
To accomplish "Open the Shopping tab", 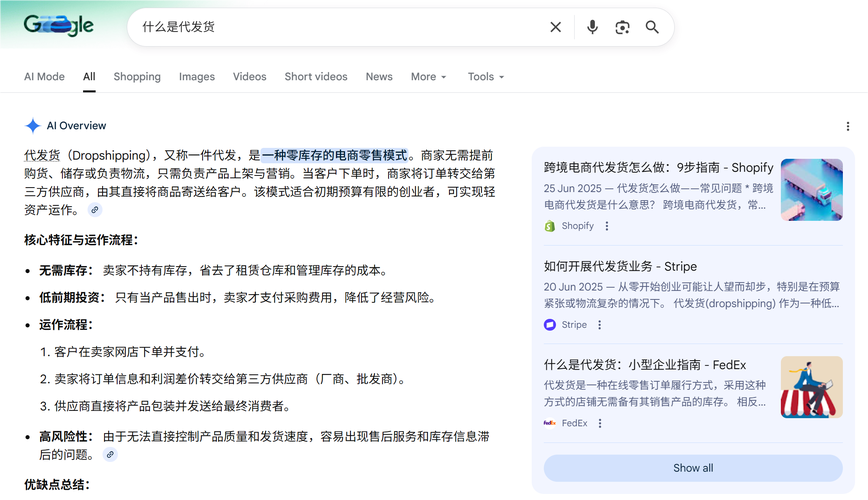I will click(x=137, y=76).
